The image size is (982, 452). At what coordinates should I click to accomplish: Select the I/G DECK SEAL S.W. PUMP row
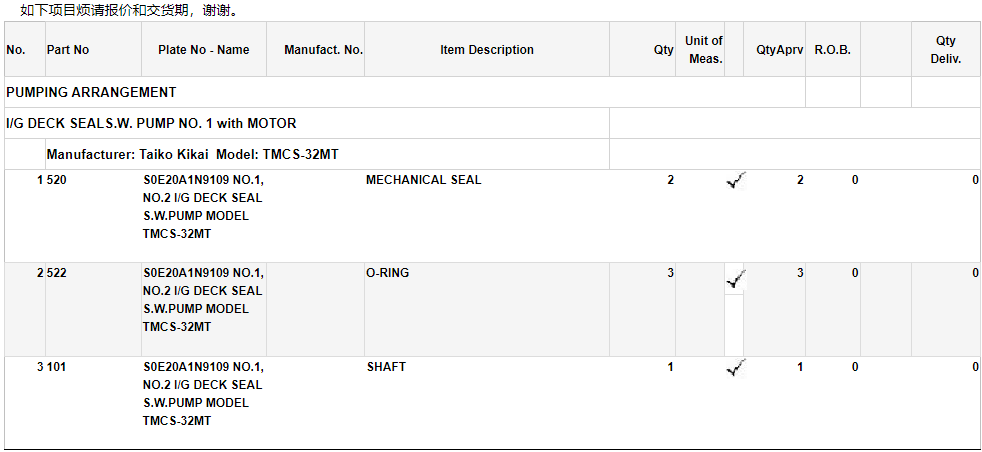[x=151, y=123]
